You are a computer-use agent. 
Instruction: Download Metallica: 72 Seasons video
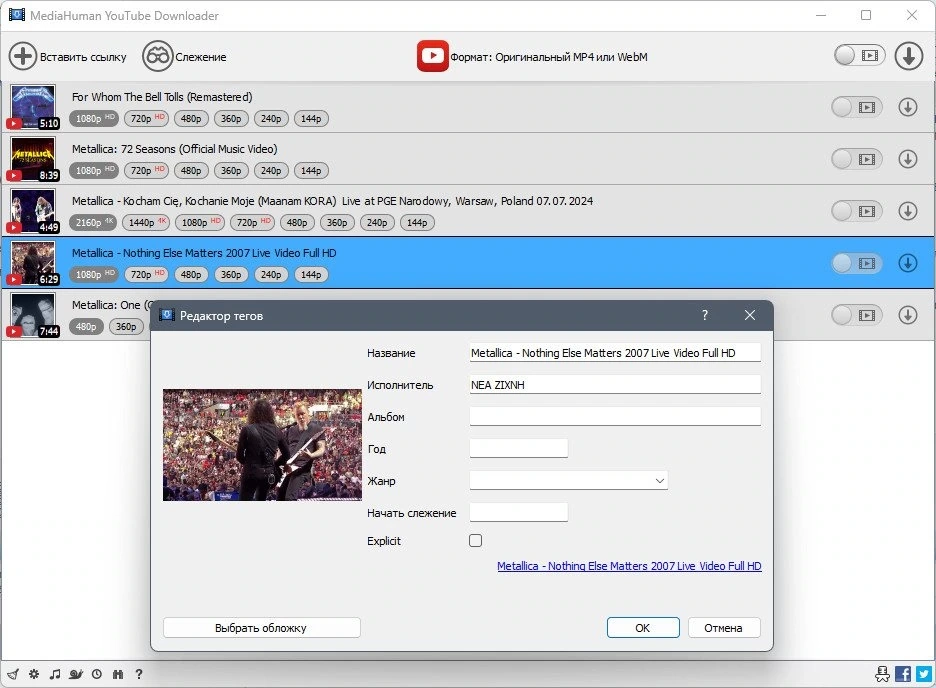(907, 159)
